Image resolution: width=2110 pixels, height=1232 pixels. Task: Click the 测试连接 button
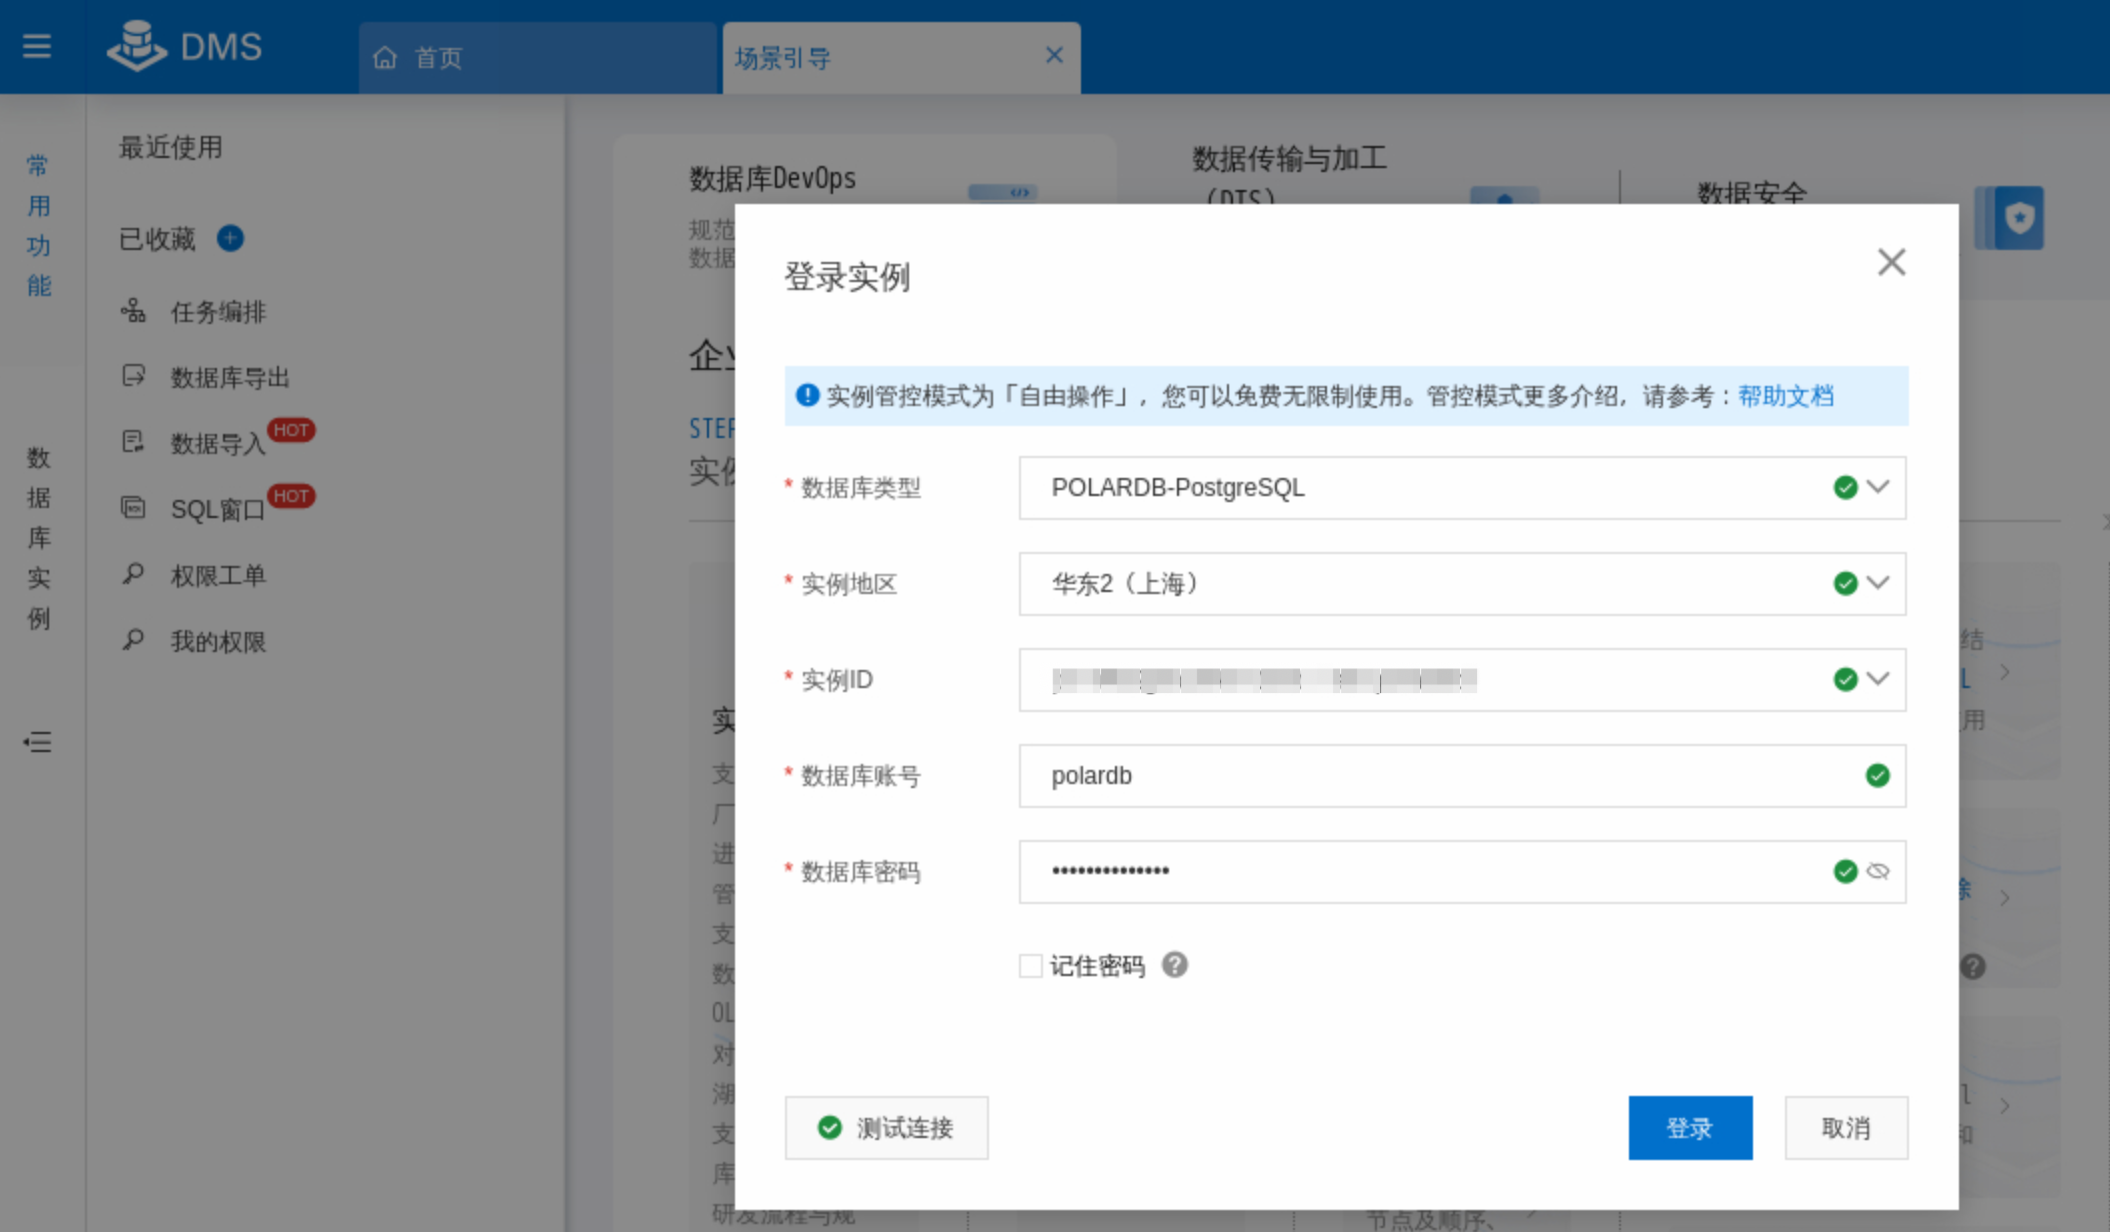click(x=886, y=1128)
